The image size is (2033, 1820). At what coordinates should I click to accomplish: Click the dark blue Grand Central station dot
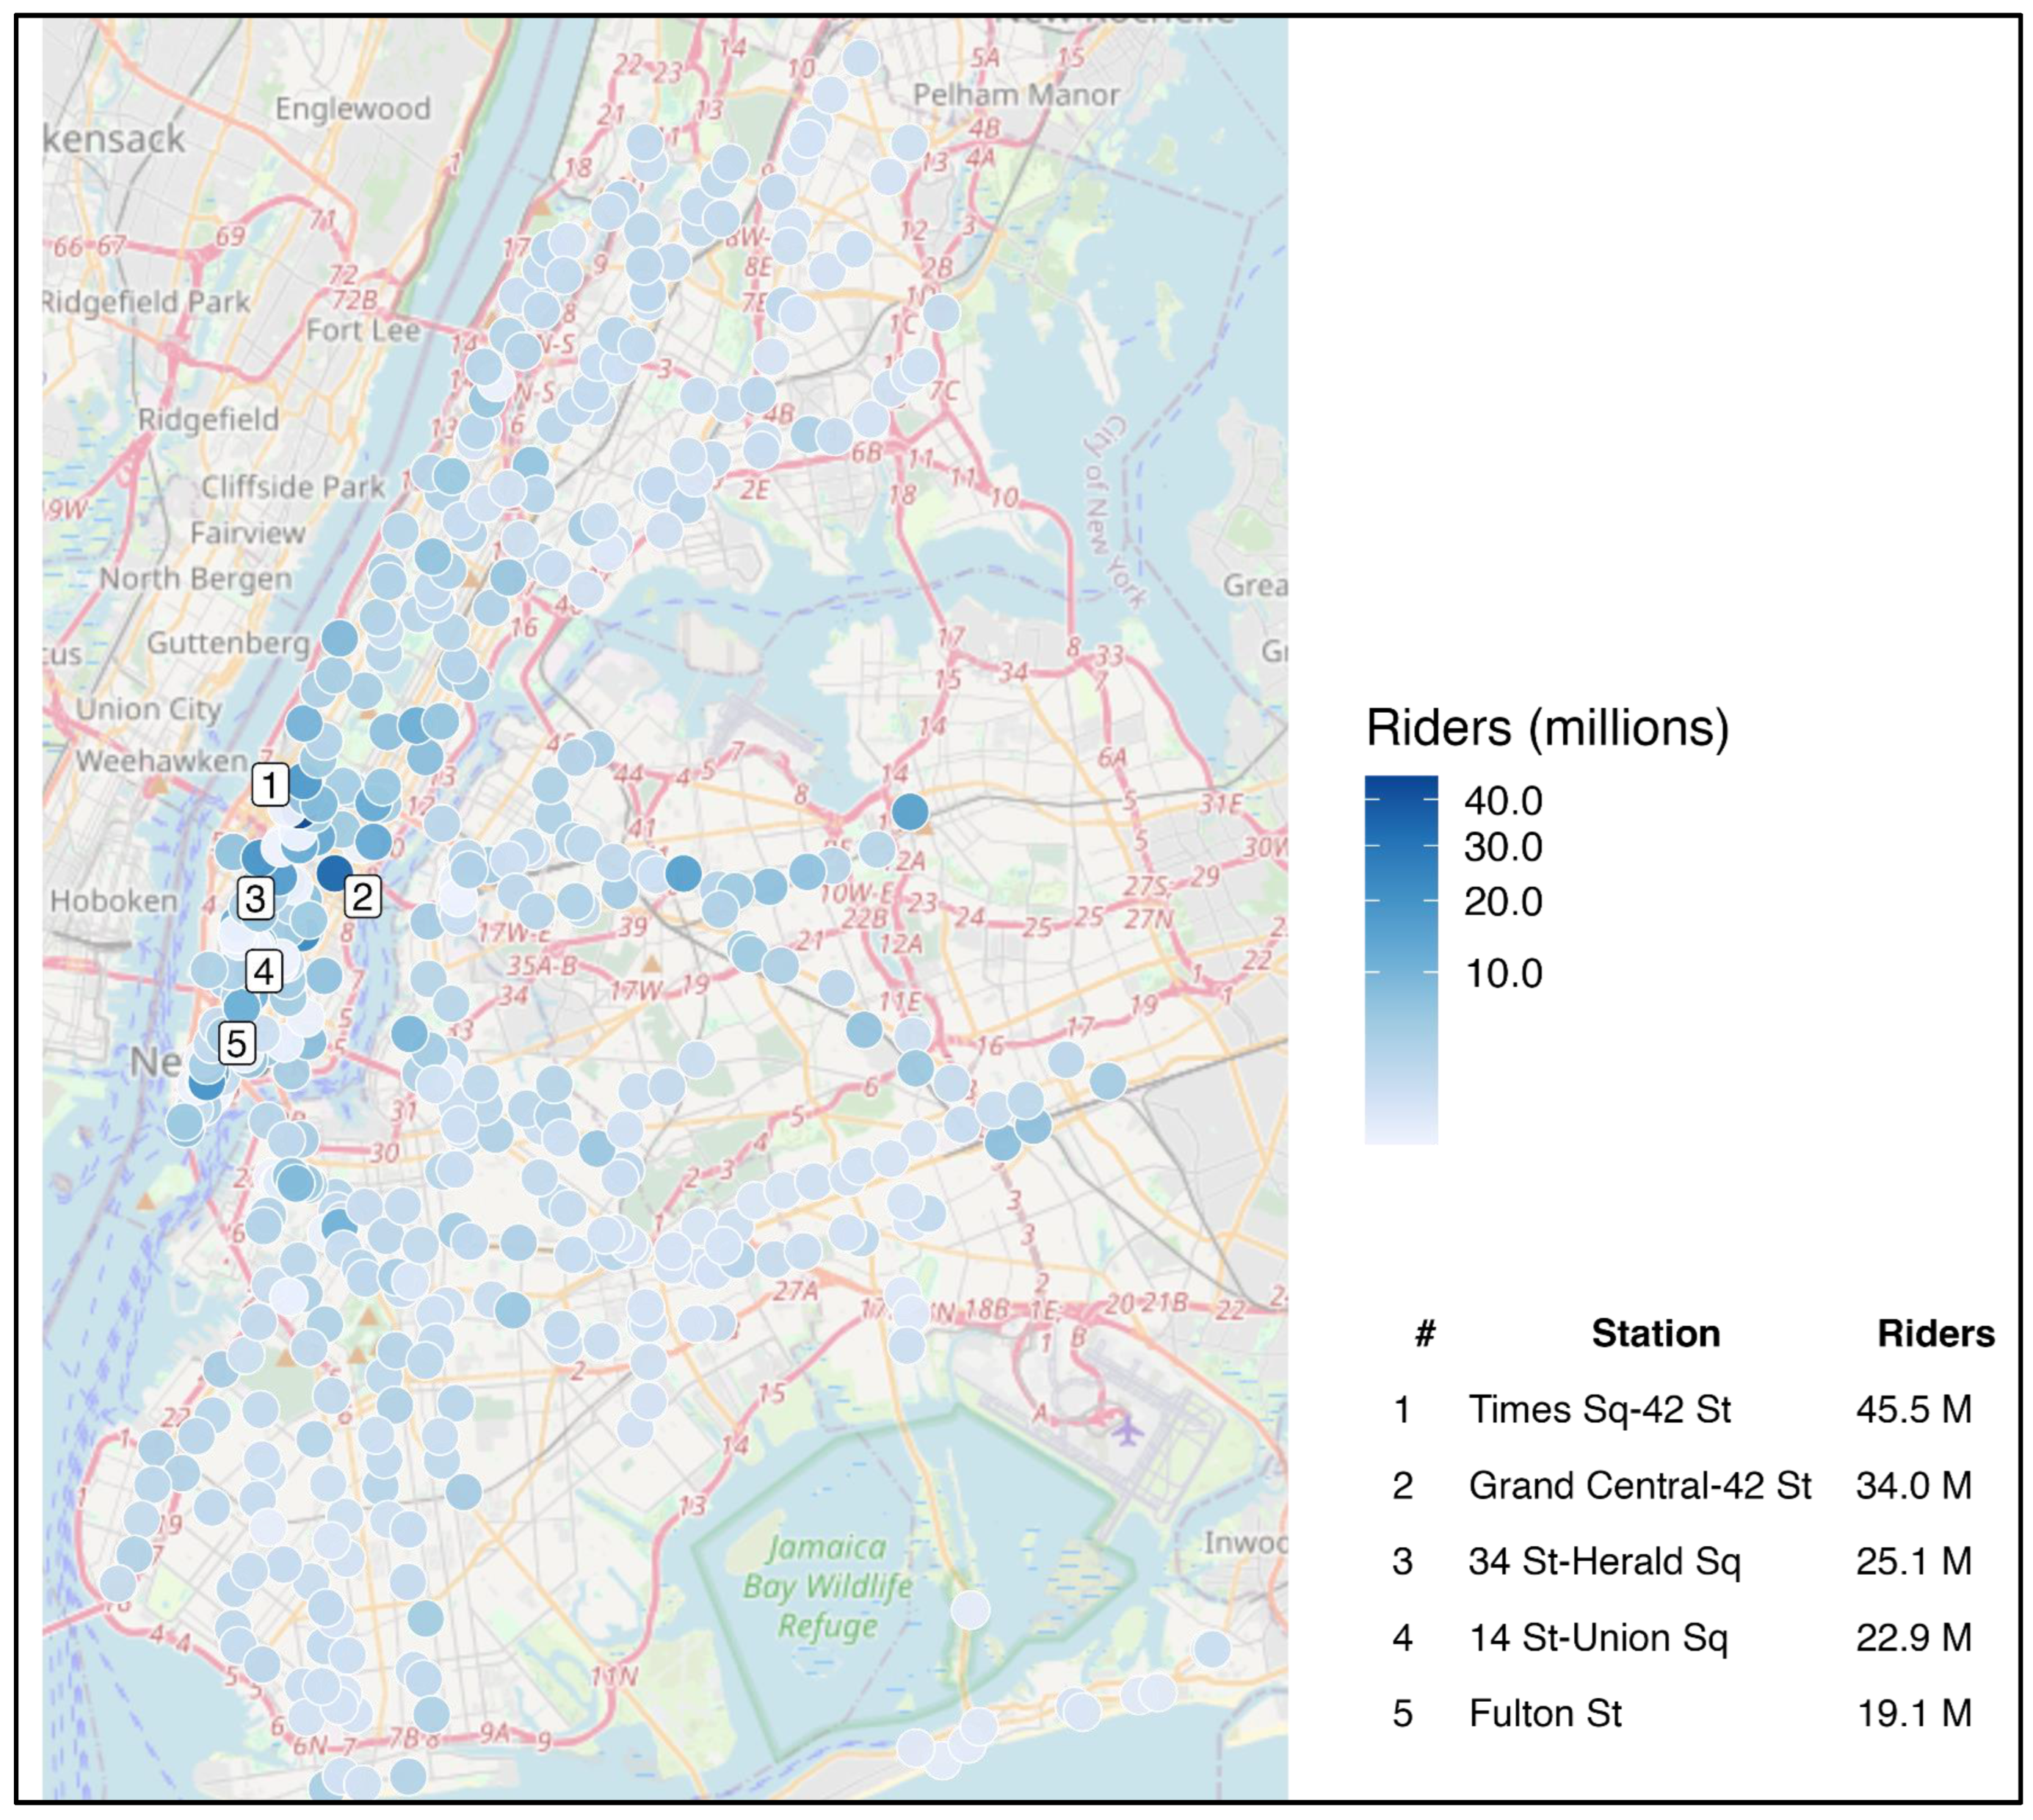334,872
